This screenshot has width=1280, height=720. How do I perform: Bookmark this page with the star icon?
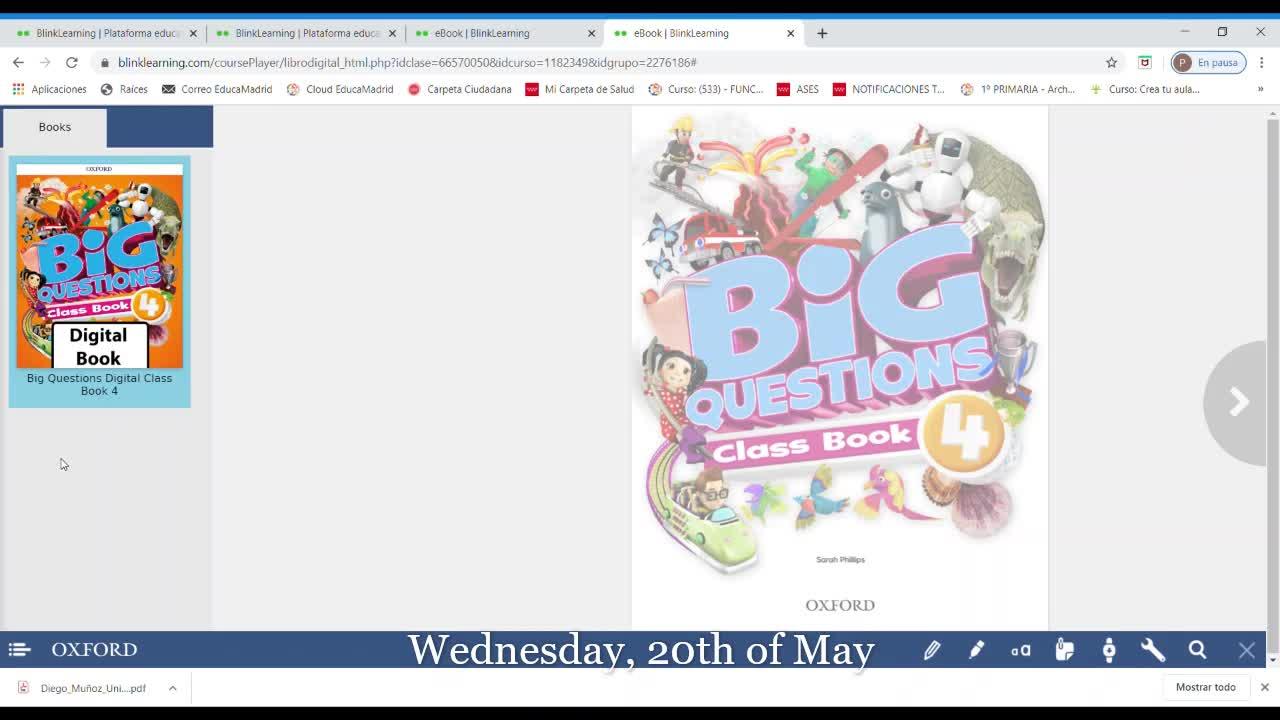click(x=1111, y=62)
